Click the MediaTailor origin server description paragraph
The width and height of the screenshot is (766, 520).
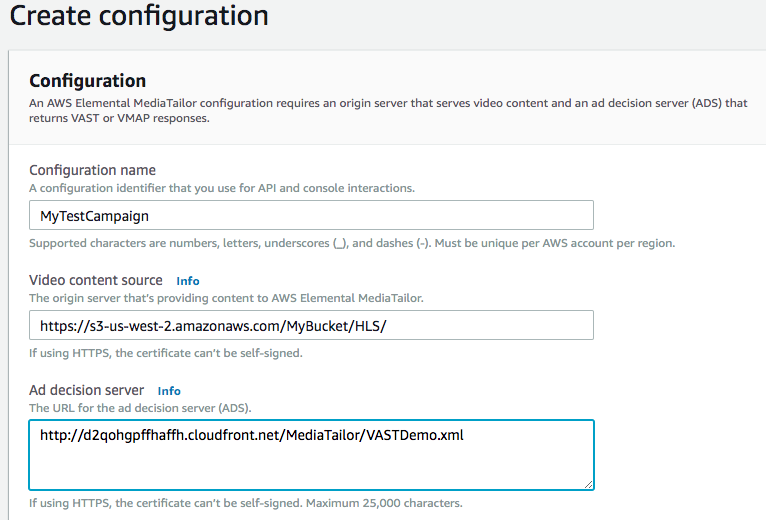point(388,110)
